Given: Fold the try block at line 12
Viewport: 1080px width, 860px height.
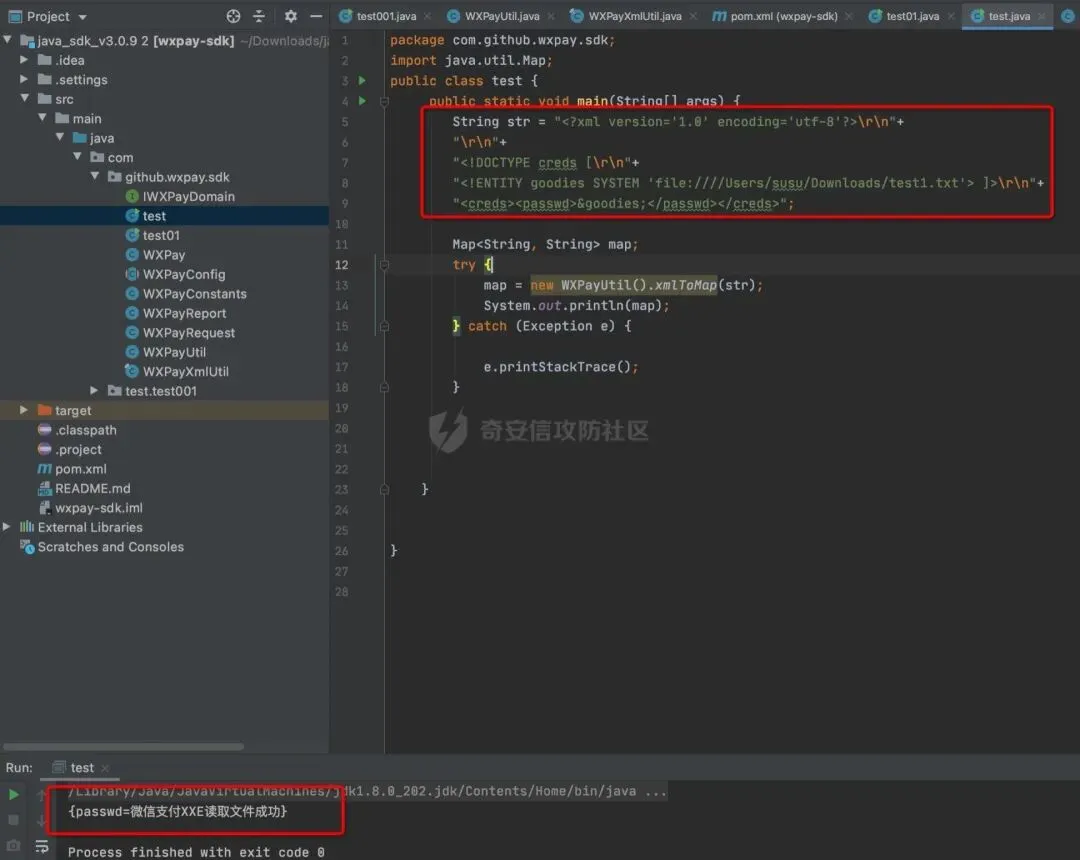Looking at the screenshot, I should (x=384, y=264).
